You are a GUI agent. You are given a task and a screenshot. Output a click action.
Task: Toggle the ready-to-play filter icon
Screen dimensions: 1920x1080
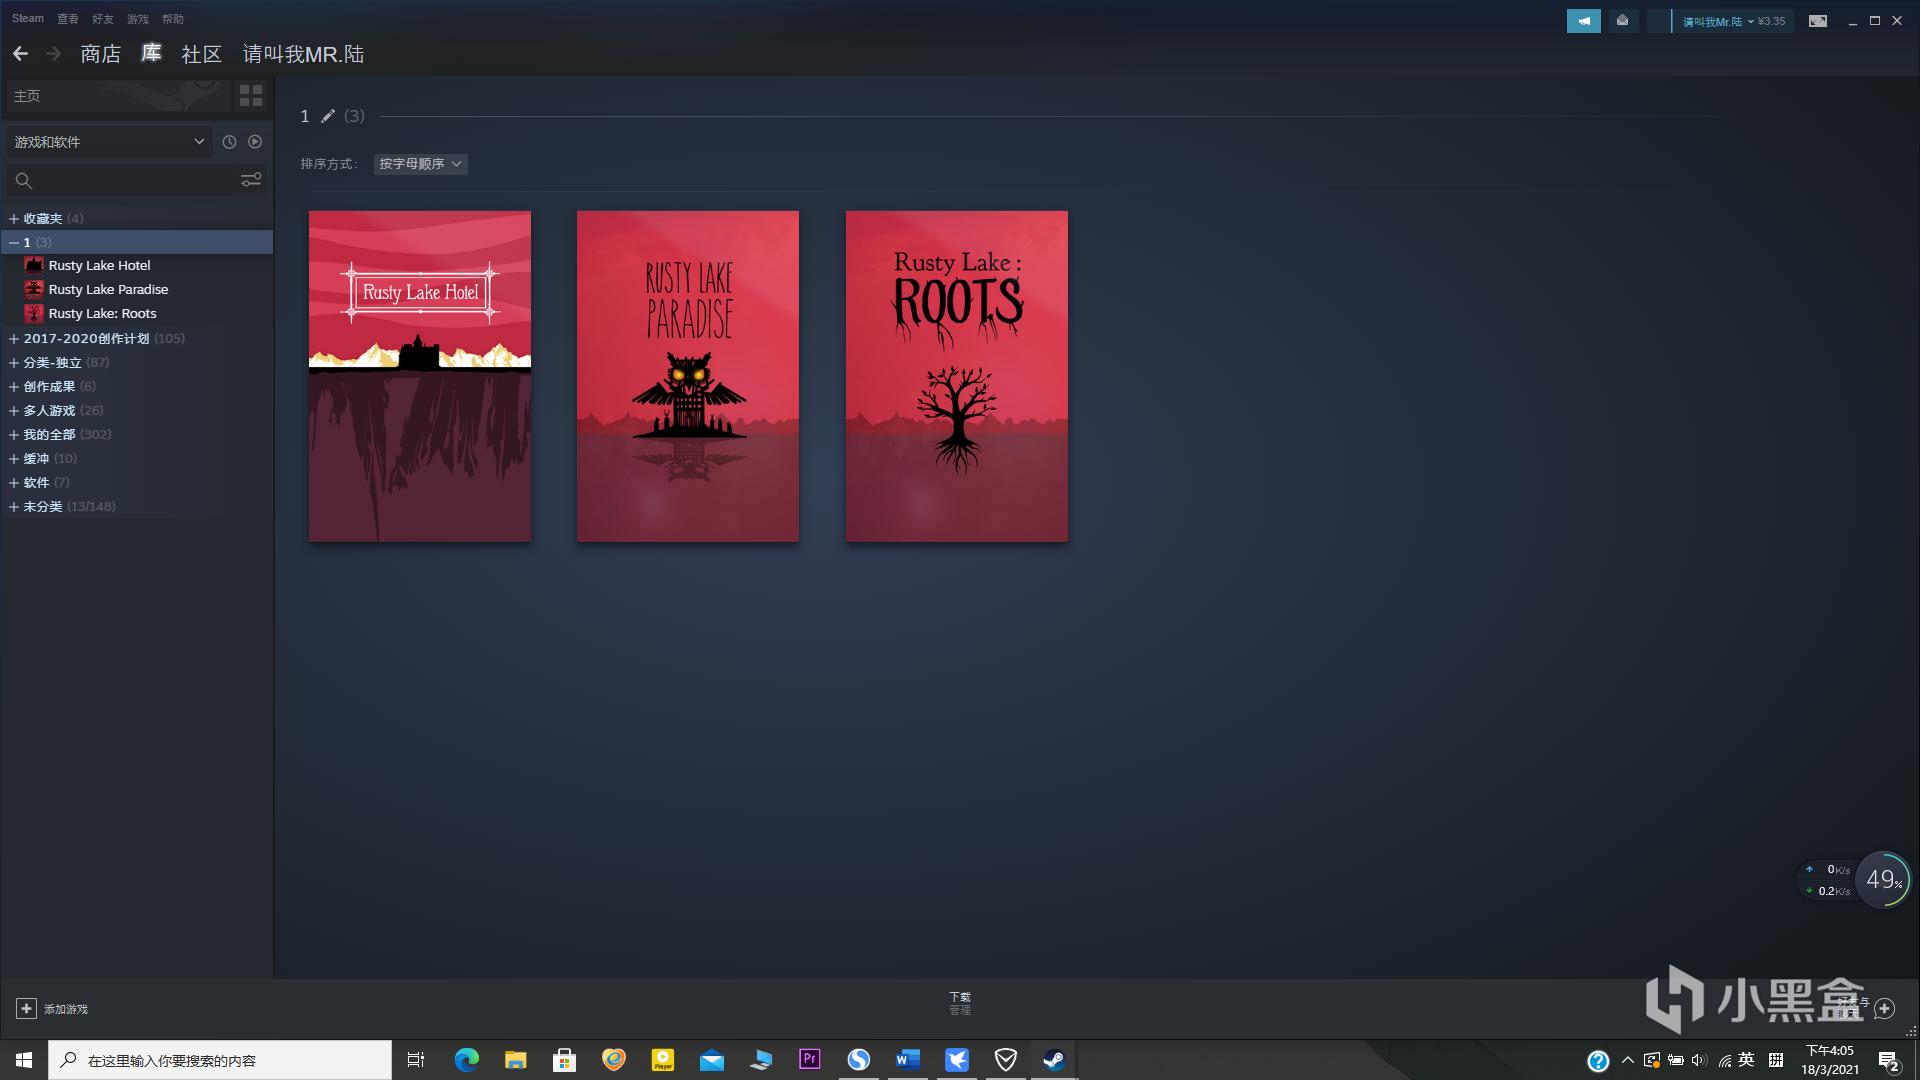255,142
